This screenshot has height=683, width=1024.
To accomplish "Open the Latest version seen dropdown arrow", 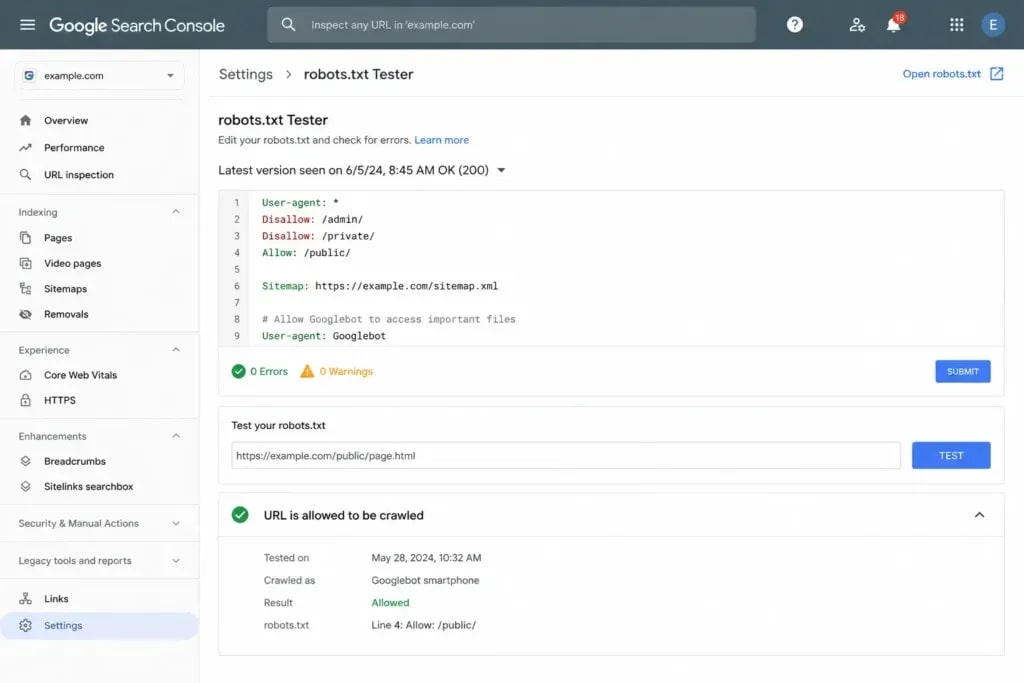I will [x=501, y=170].
